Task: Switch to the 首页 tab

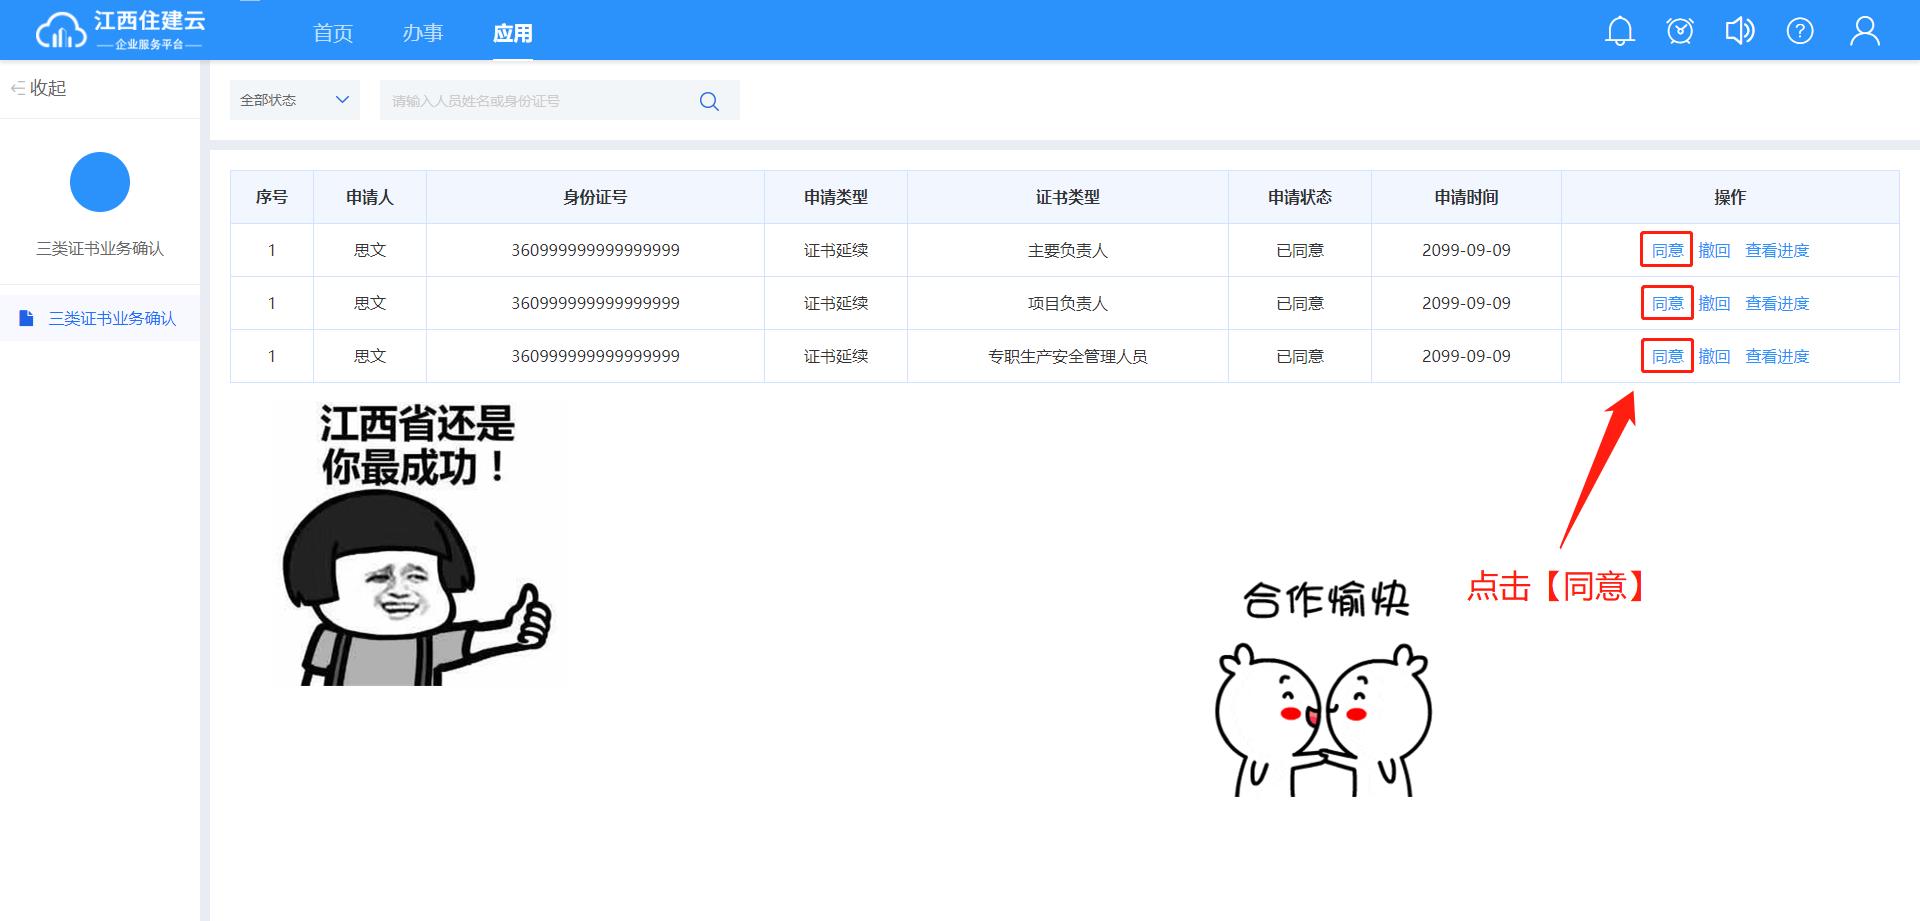Action: point(333,33)
